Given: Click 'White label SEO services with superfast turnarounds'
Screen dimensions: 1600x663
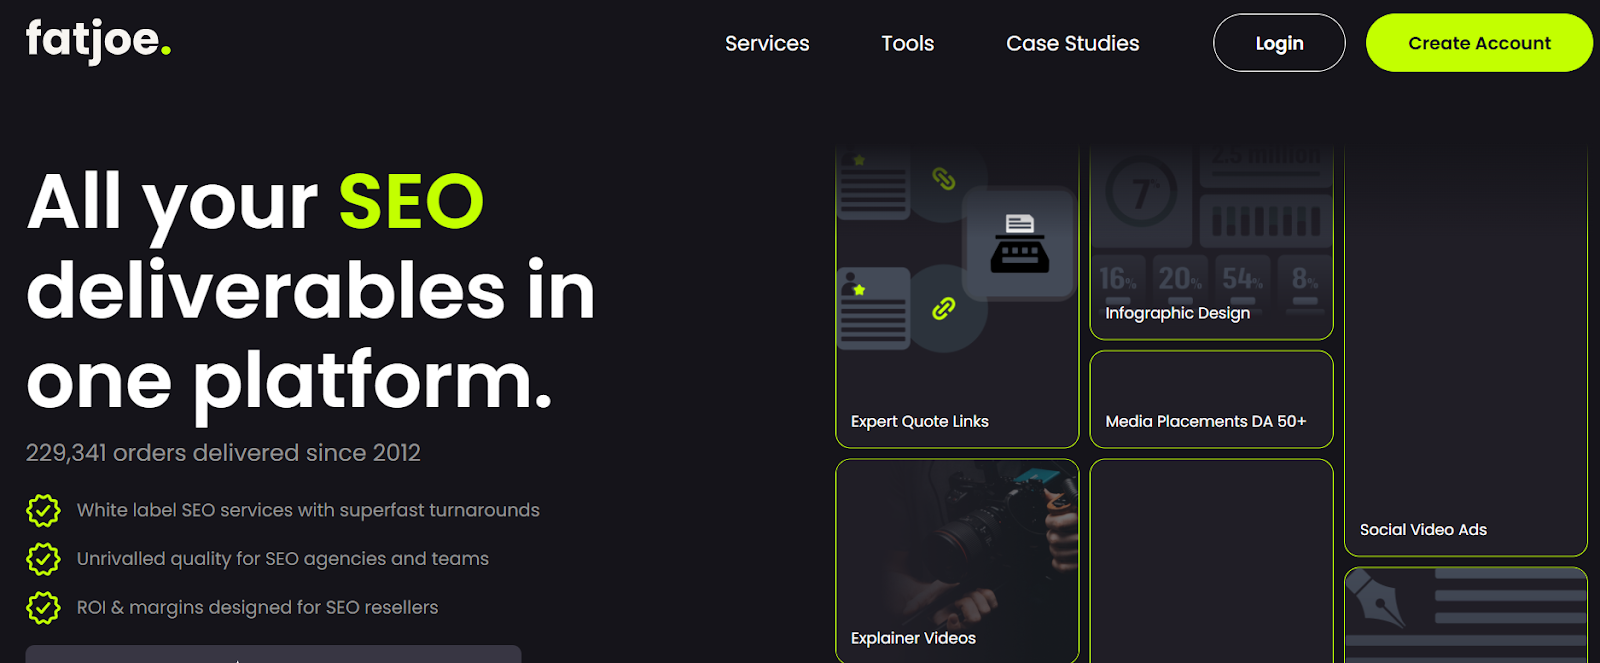Looking at the screenshot, I should (308, 510).
